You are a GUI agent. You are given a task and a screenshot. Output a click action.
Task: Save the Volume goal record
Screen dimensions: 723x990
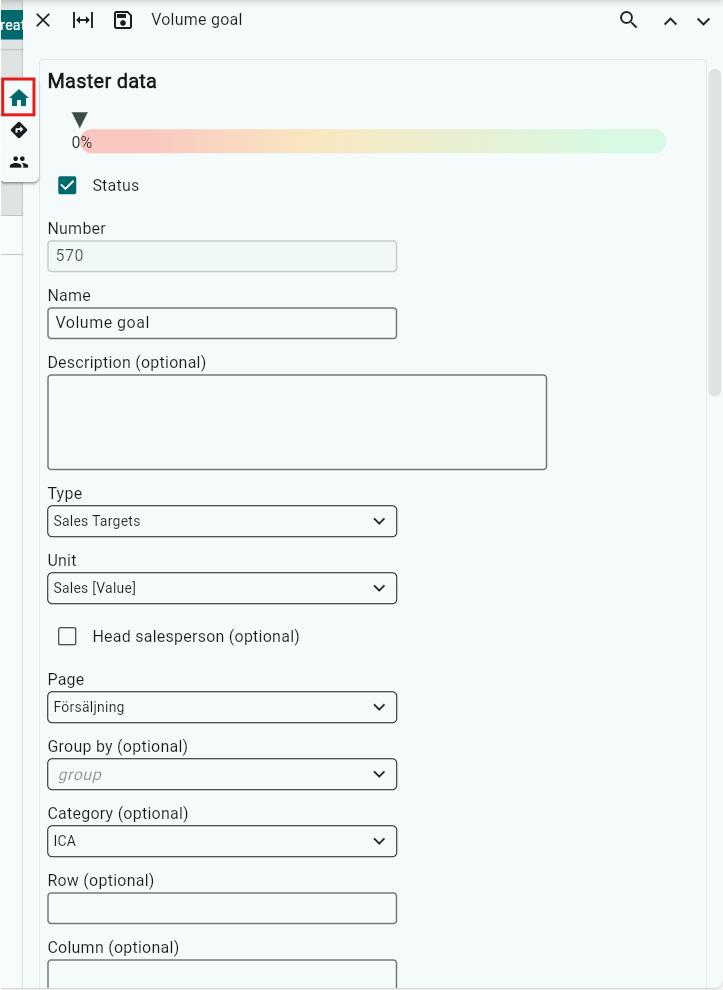[x=122, y=20]
